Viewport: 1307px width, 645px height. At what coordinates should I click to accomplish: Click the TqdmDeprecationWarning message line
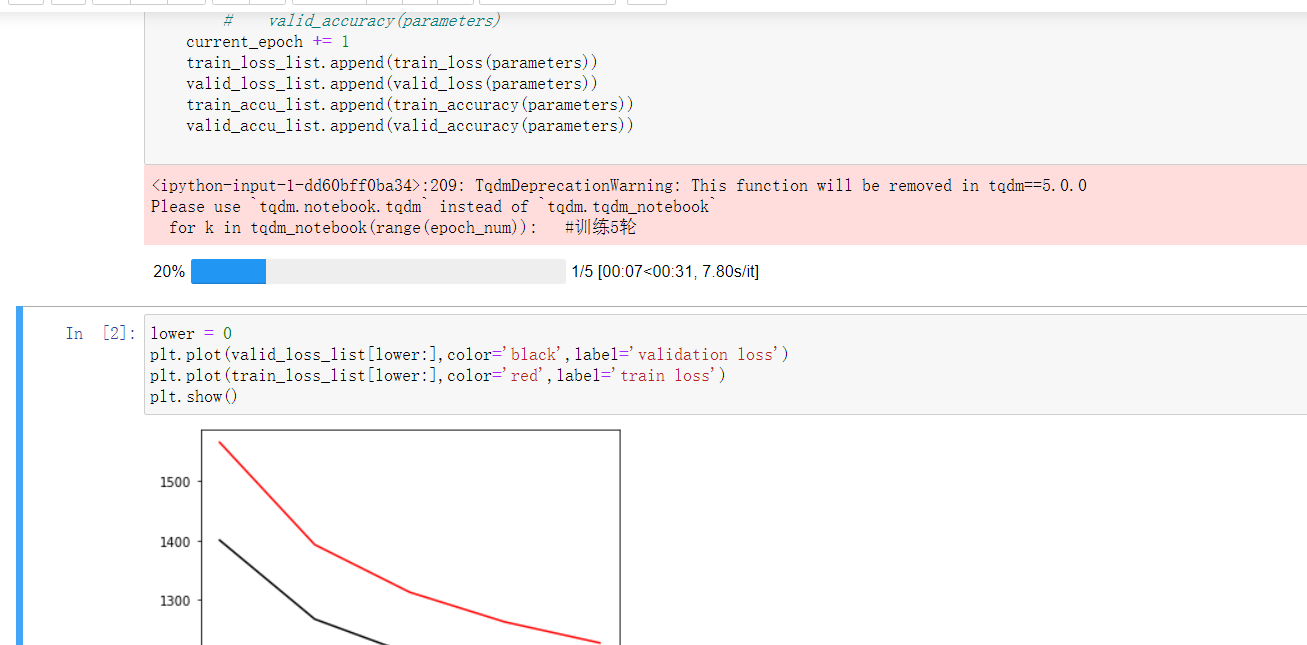[619, 186]
